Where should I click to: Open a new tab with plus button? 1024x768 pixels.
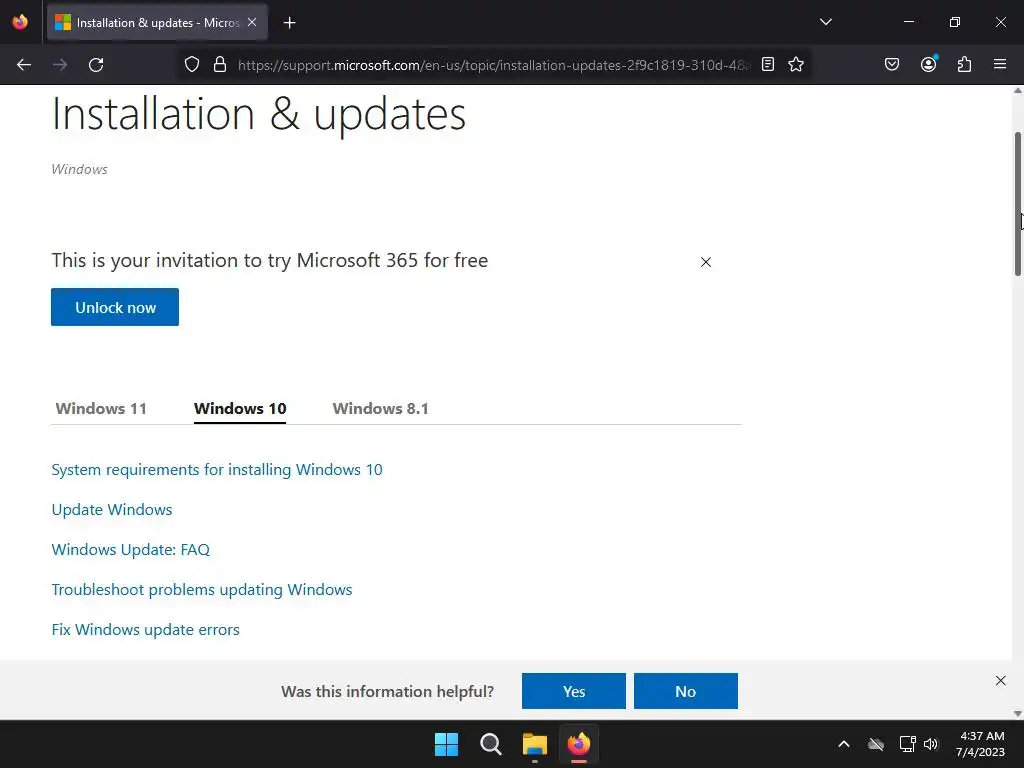(290, 23)
